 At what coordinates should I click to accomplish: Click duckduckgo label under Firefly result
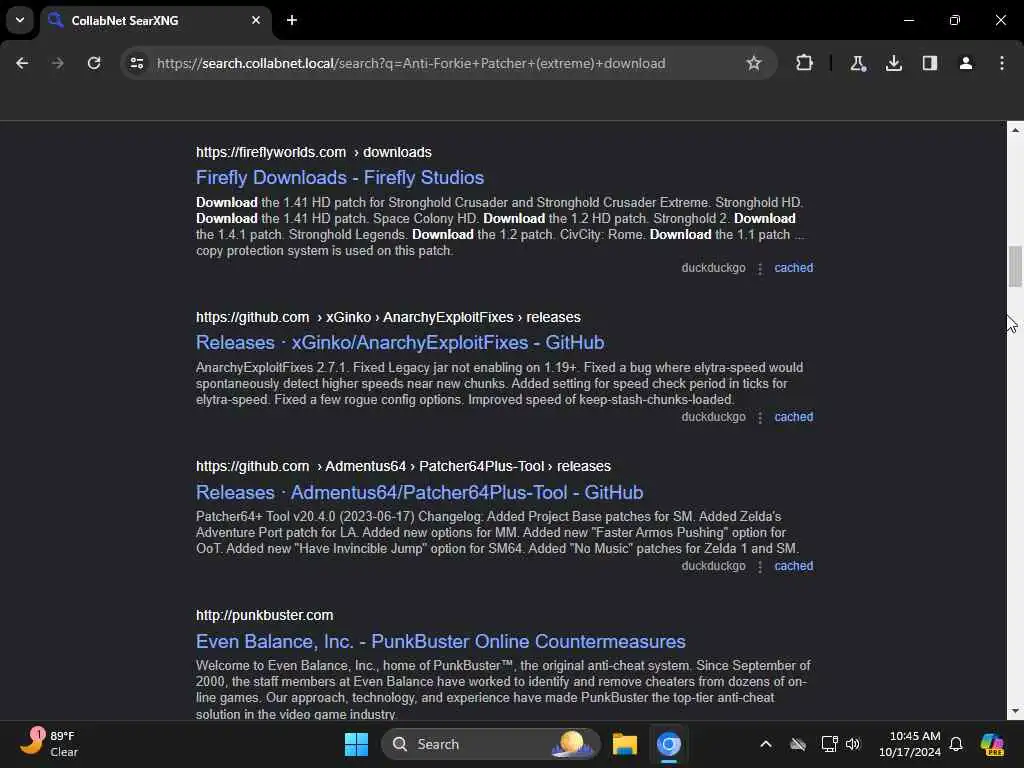pyautogui.click(x=713, y=268)
